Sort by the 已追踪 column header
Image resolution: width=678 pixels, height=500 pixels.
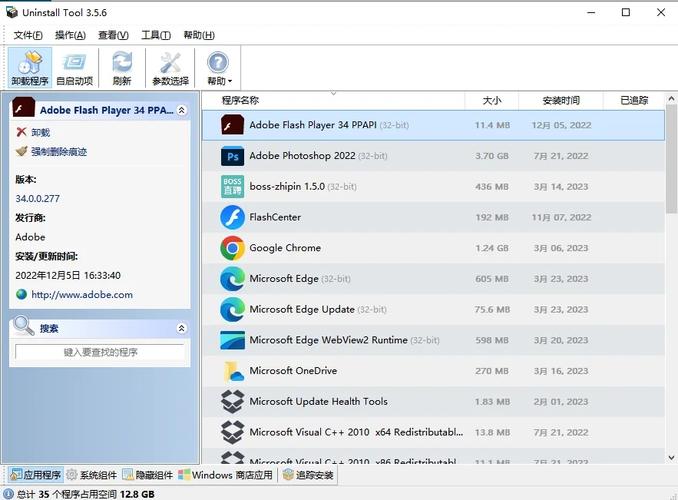pos(634,100)
